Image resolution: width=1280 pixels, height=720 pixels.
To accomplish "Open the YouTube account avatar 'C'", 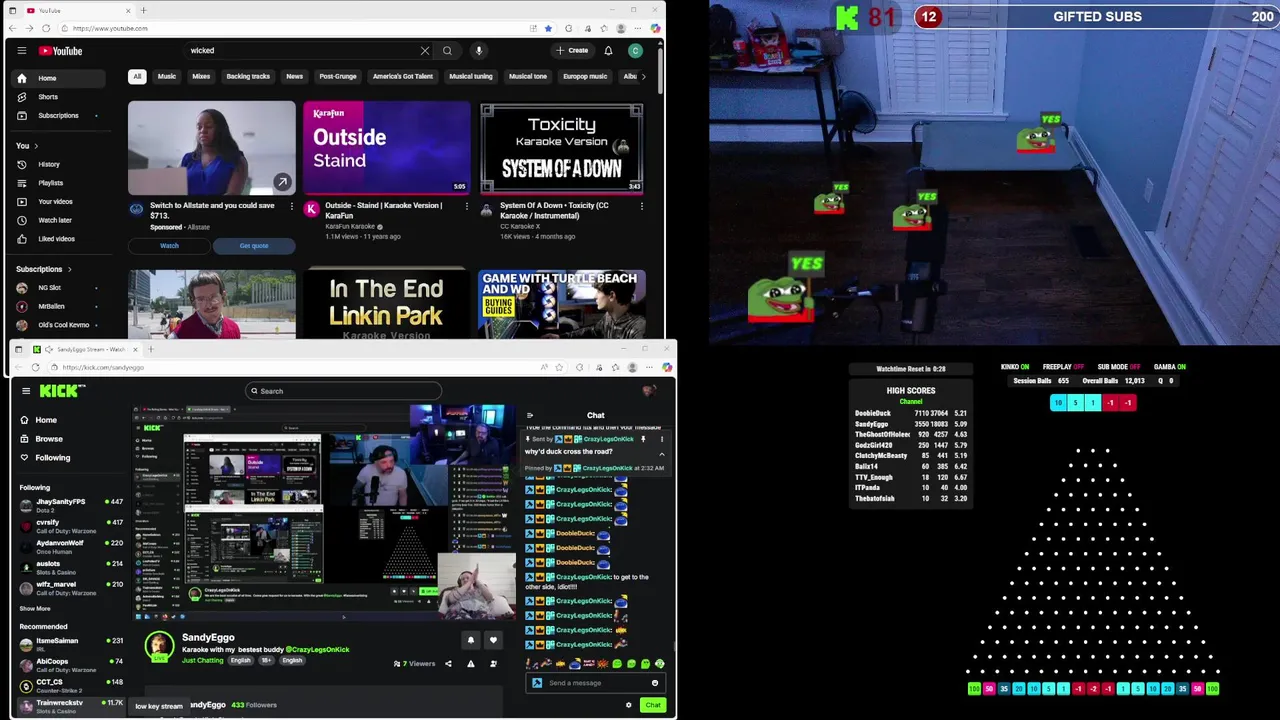I will [635, 51].
